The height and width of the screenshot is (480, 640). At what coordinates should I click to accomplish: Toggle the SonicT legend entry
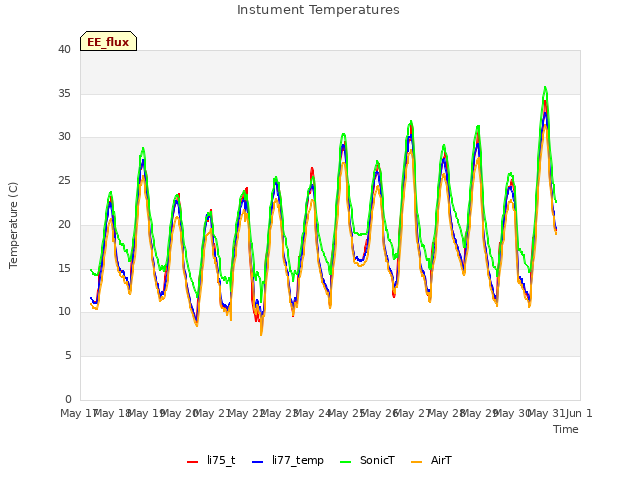coord(367,460)
